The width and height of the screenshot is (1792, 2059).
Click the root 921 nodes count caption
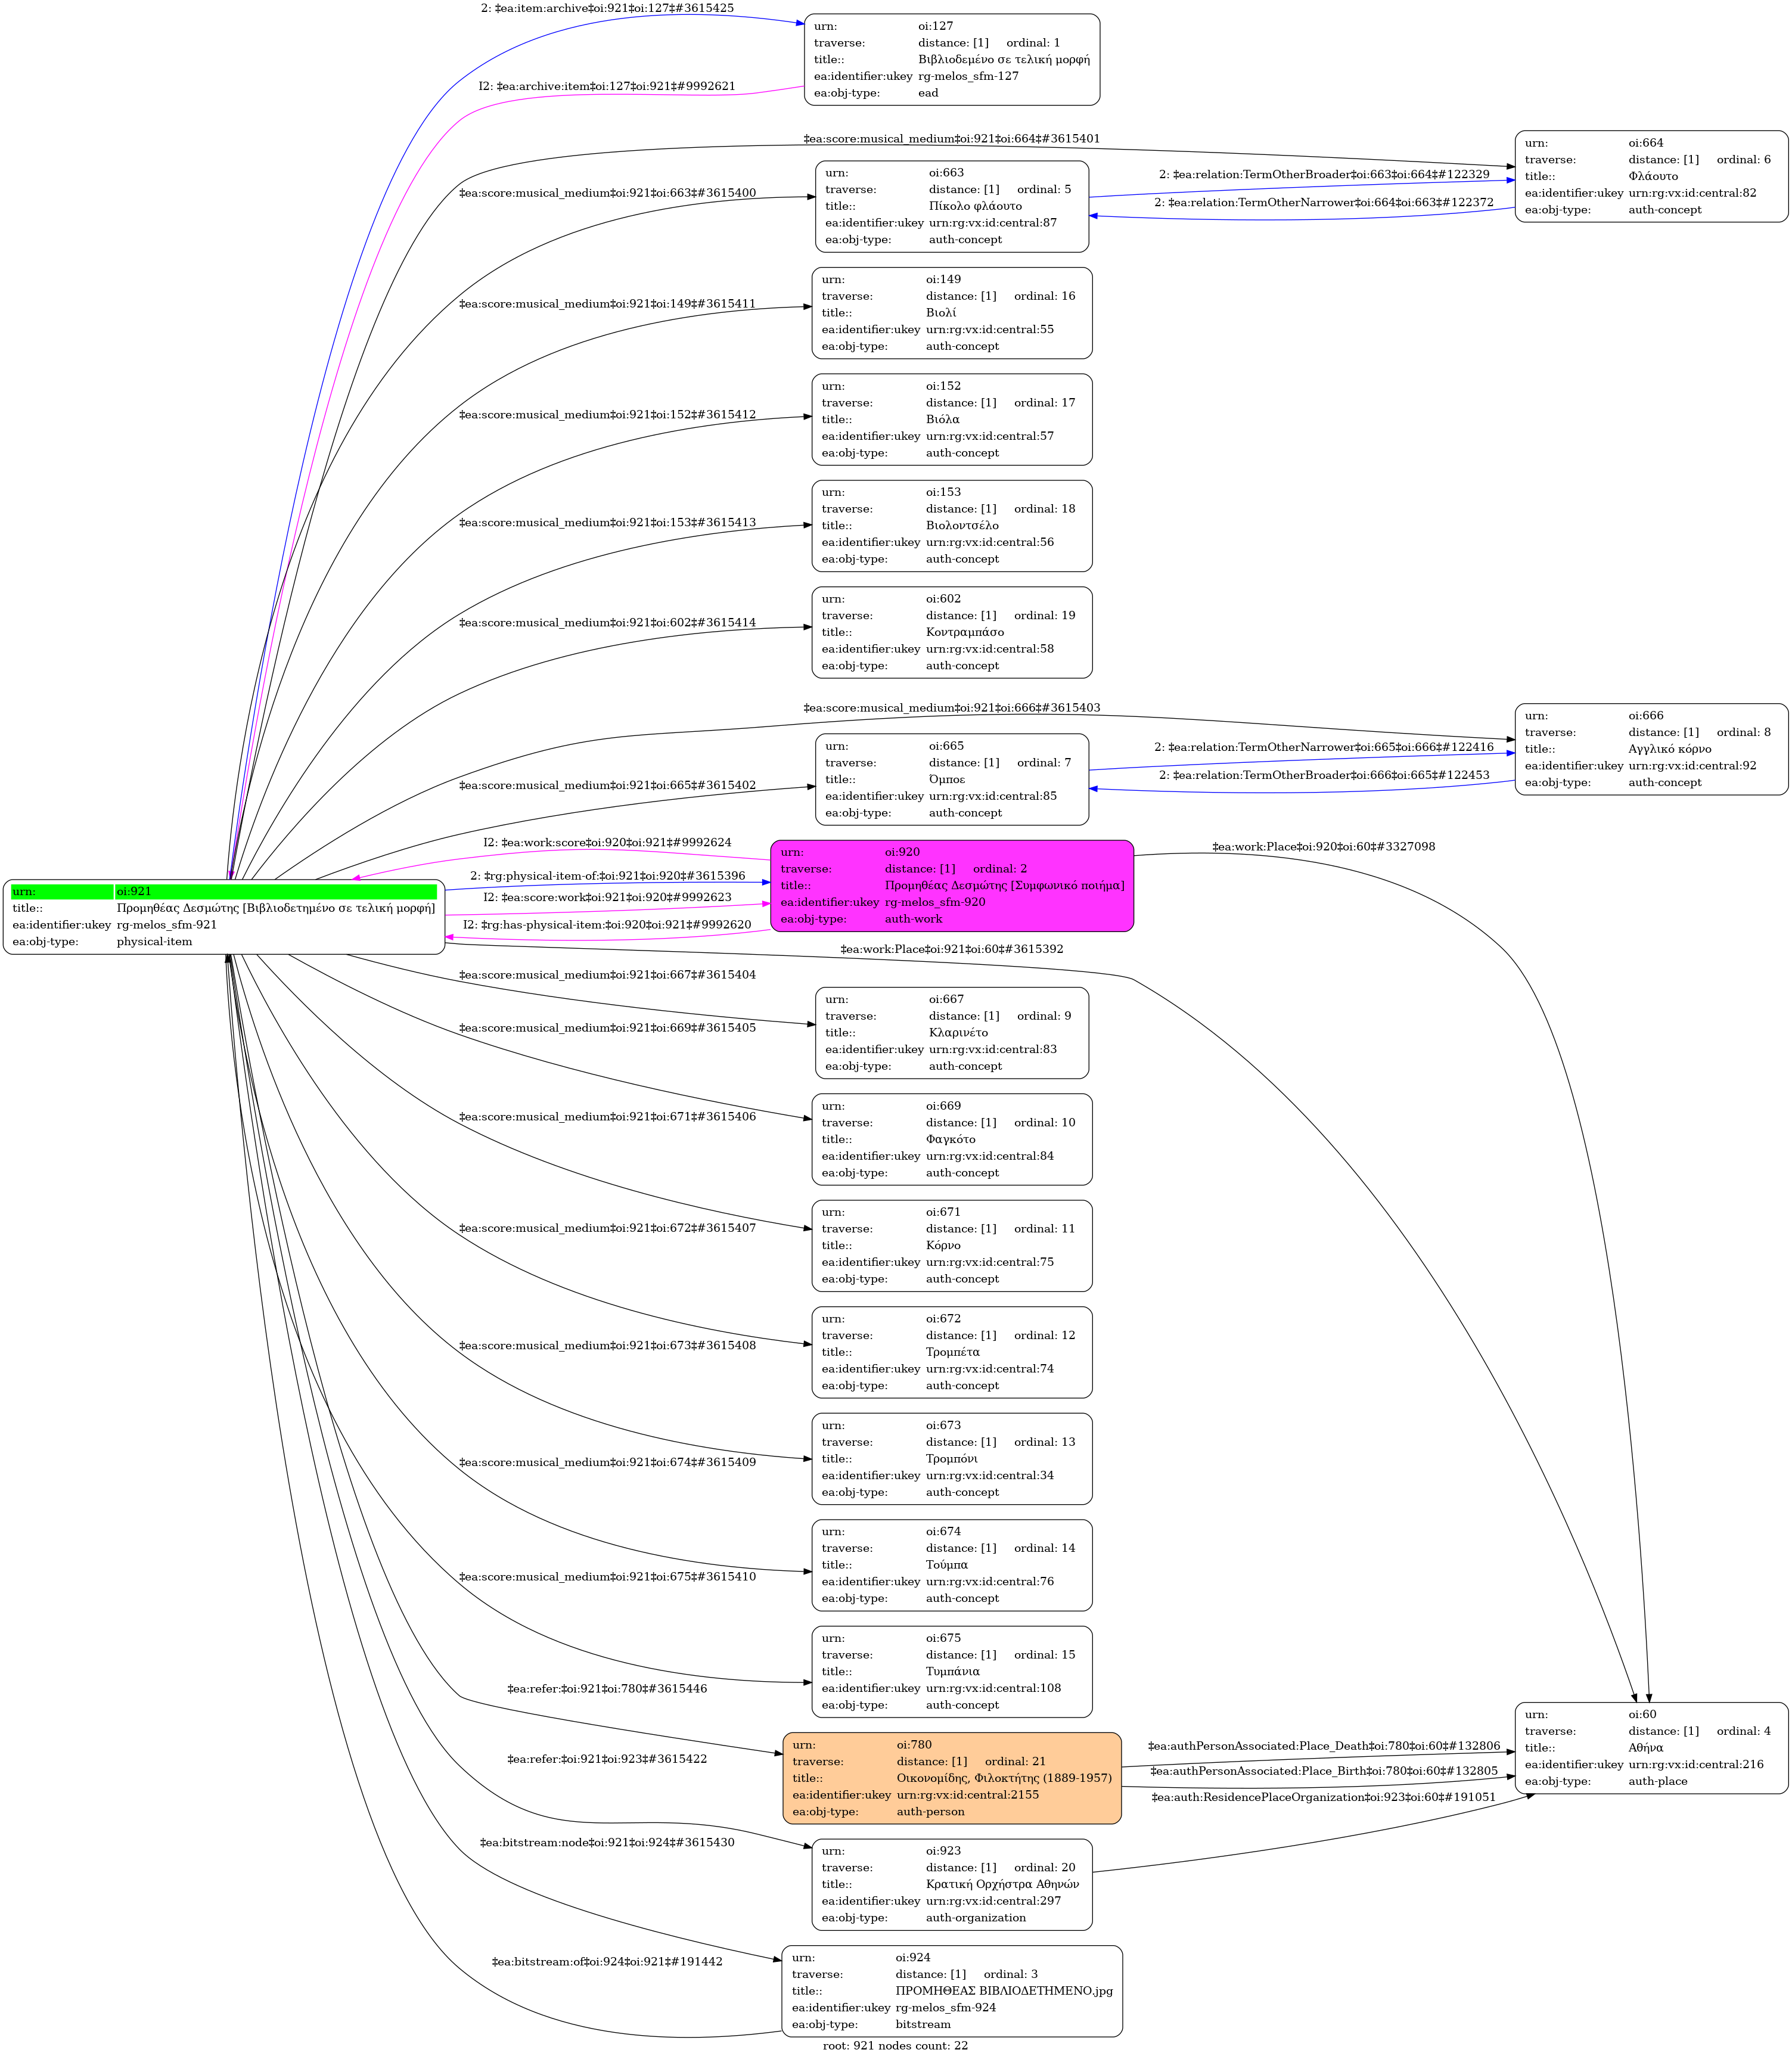click(895, 2045)
